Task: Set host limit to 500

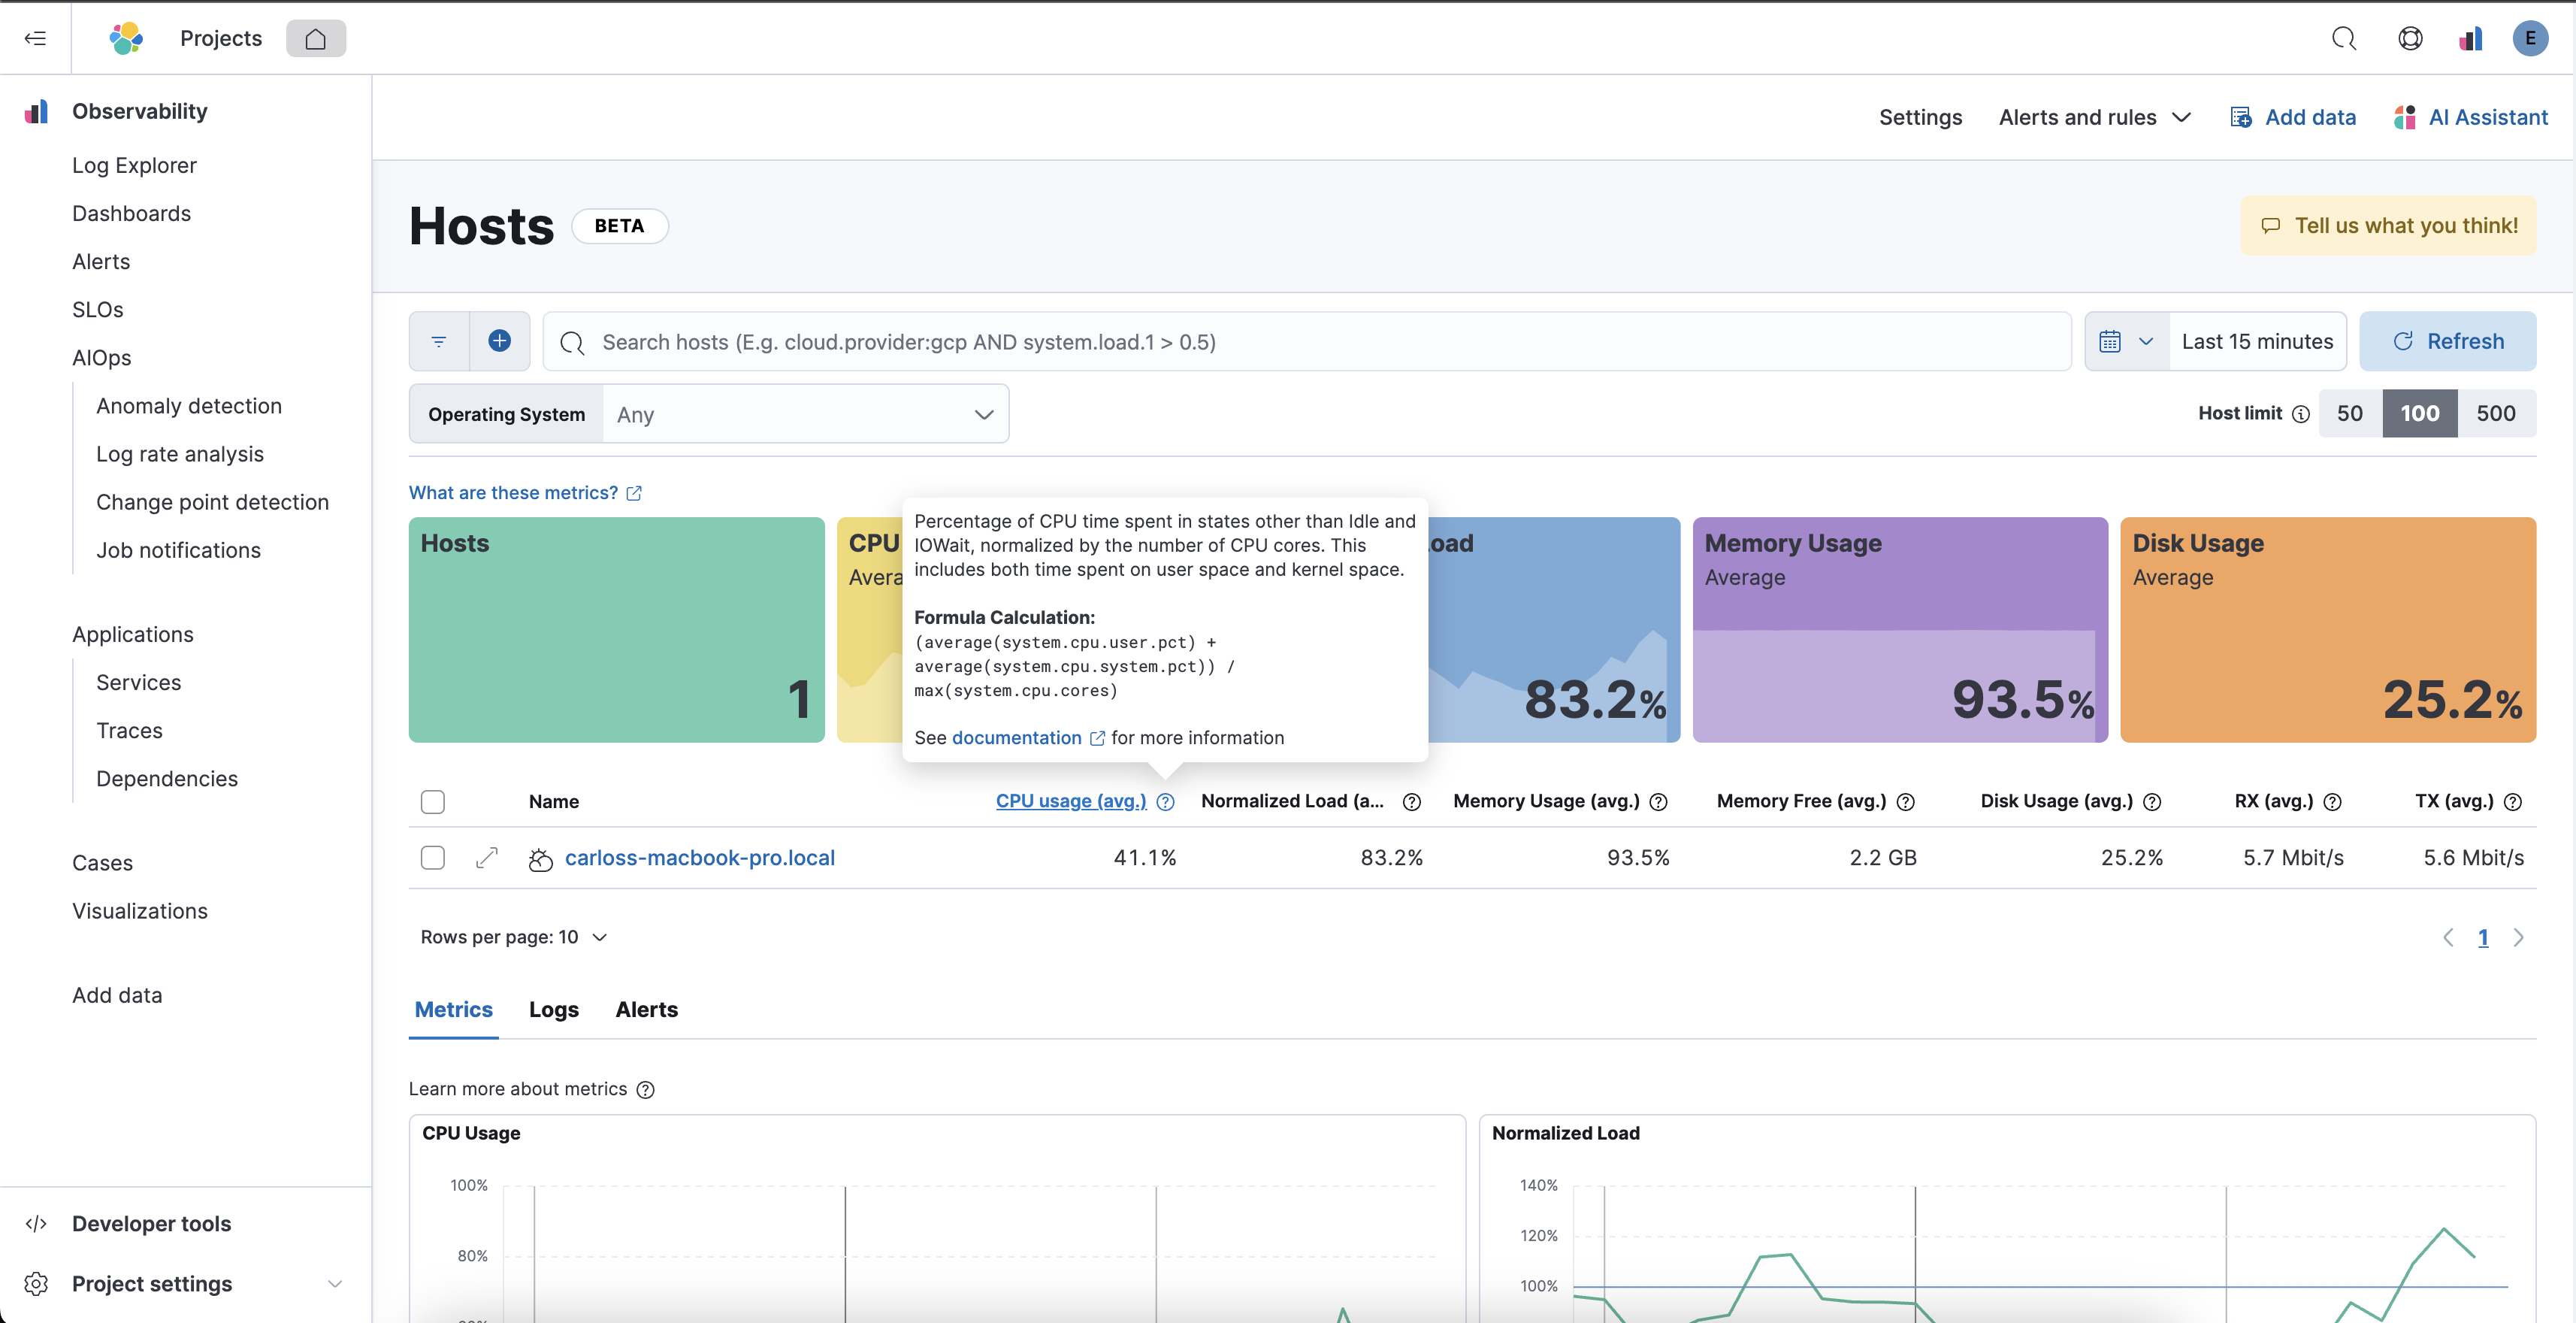Action: [2496, 414]
